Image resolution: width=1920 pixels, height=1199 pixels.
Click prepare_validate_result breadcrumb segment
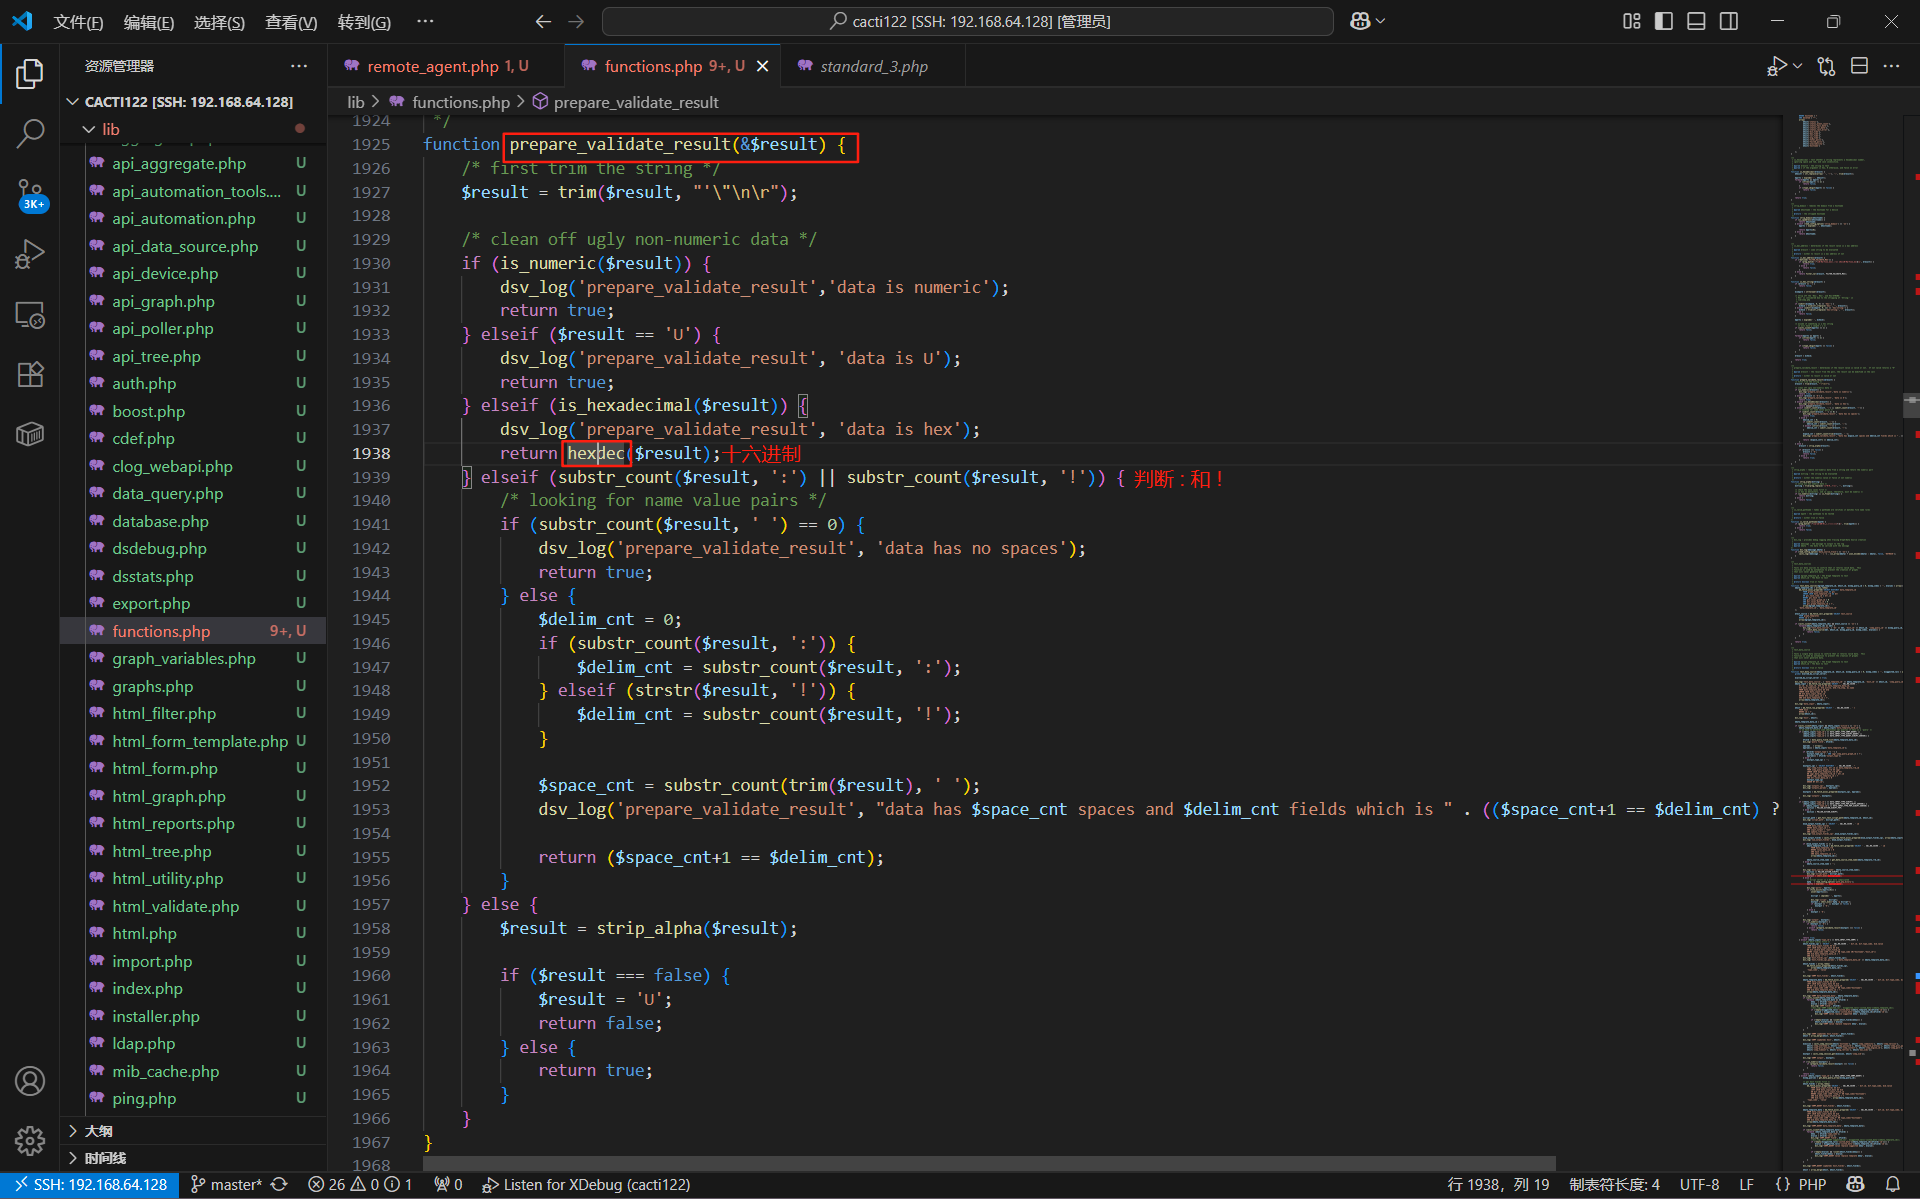pos(636,102)
